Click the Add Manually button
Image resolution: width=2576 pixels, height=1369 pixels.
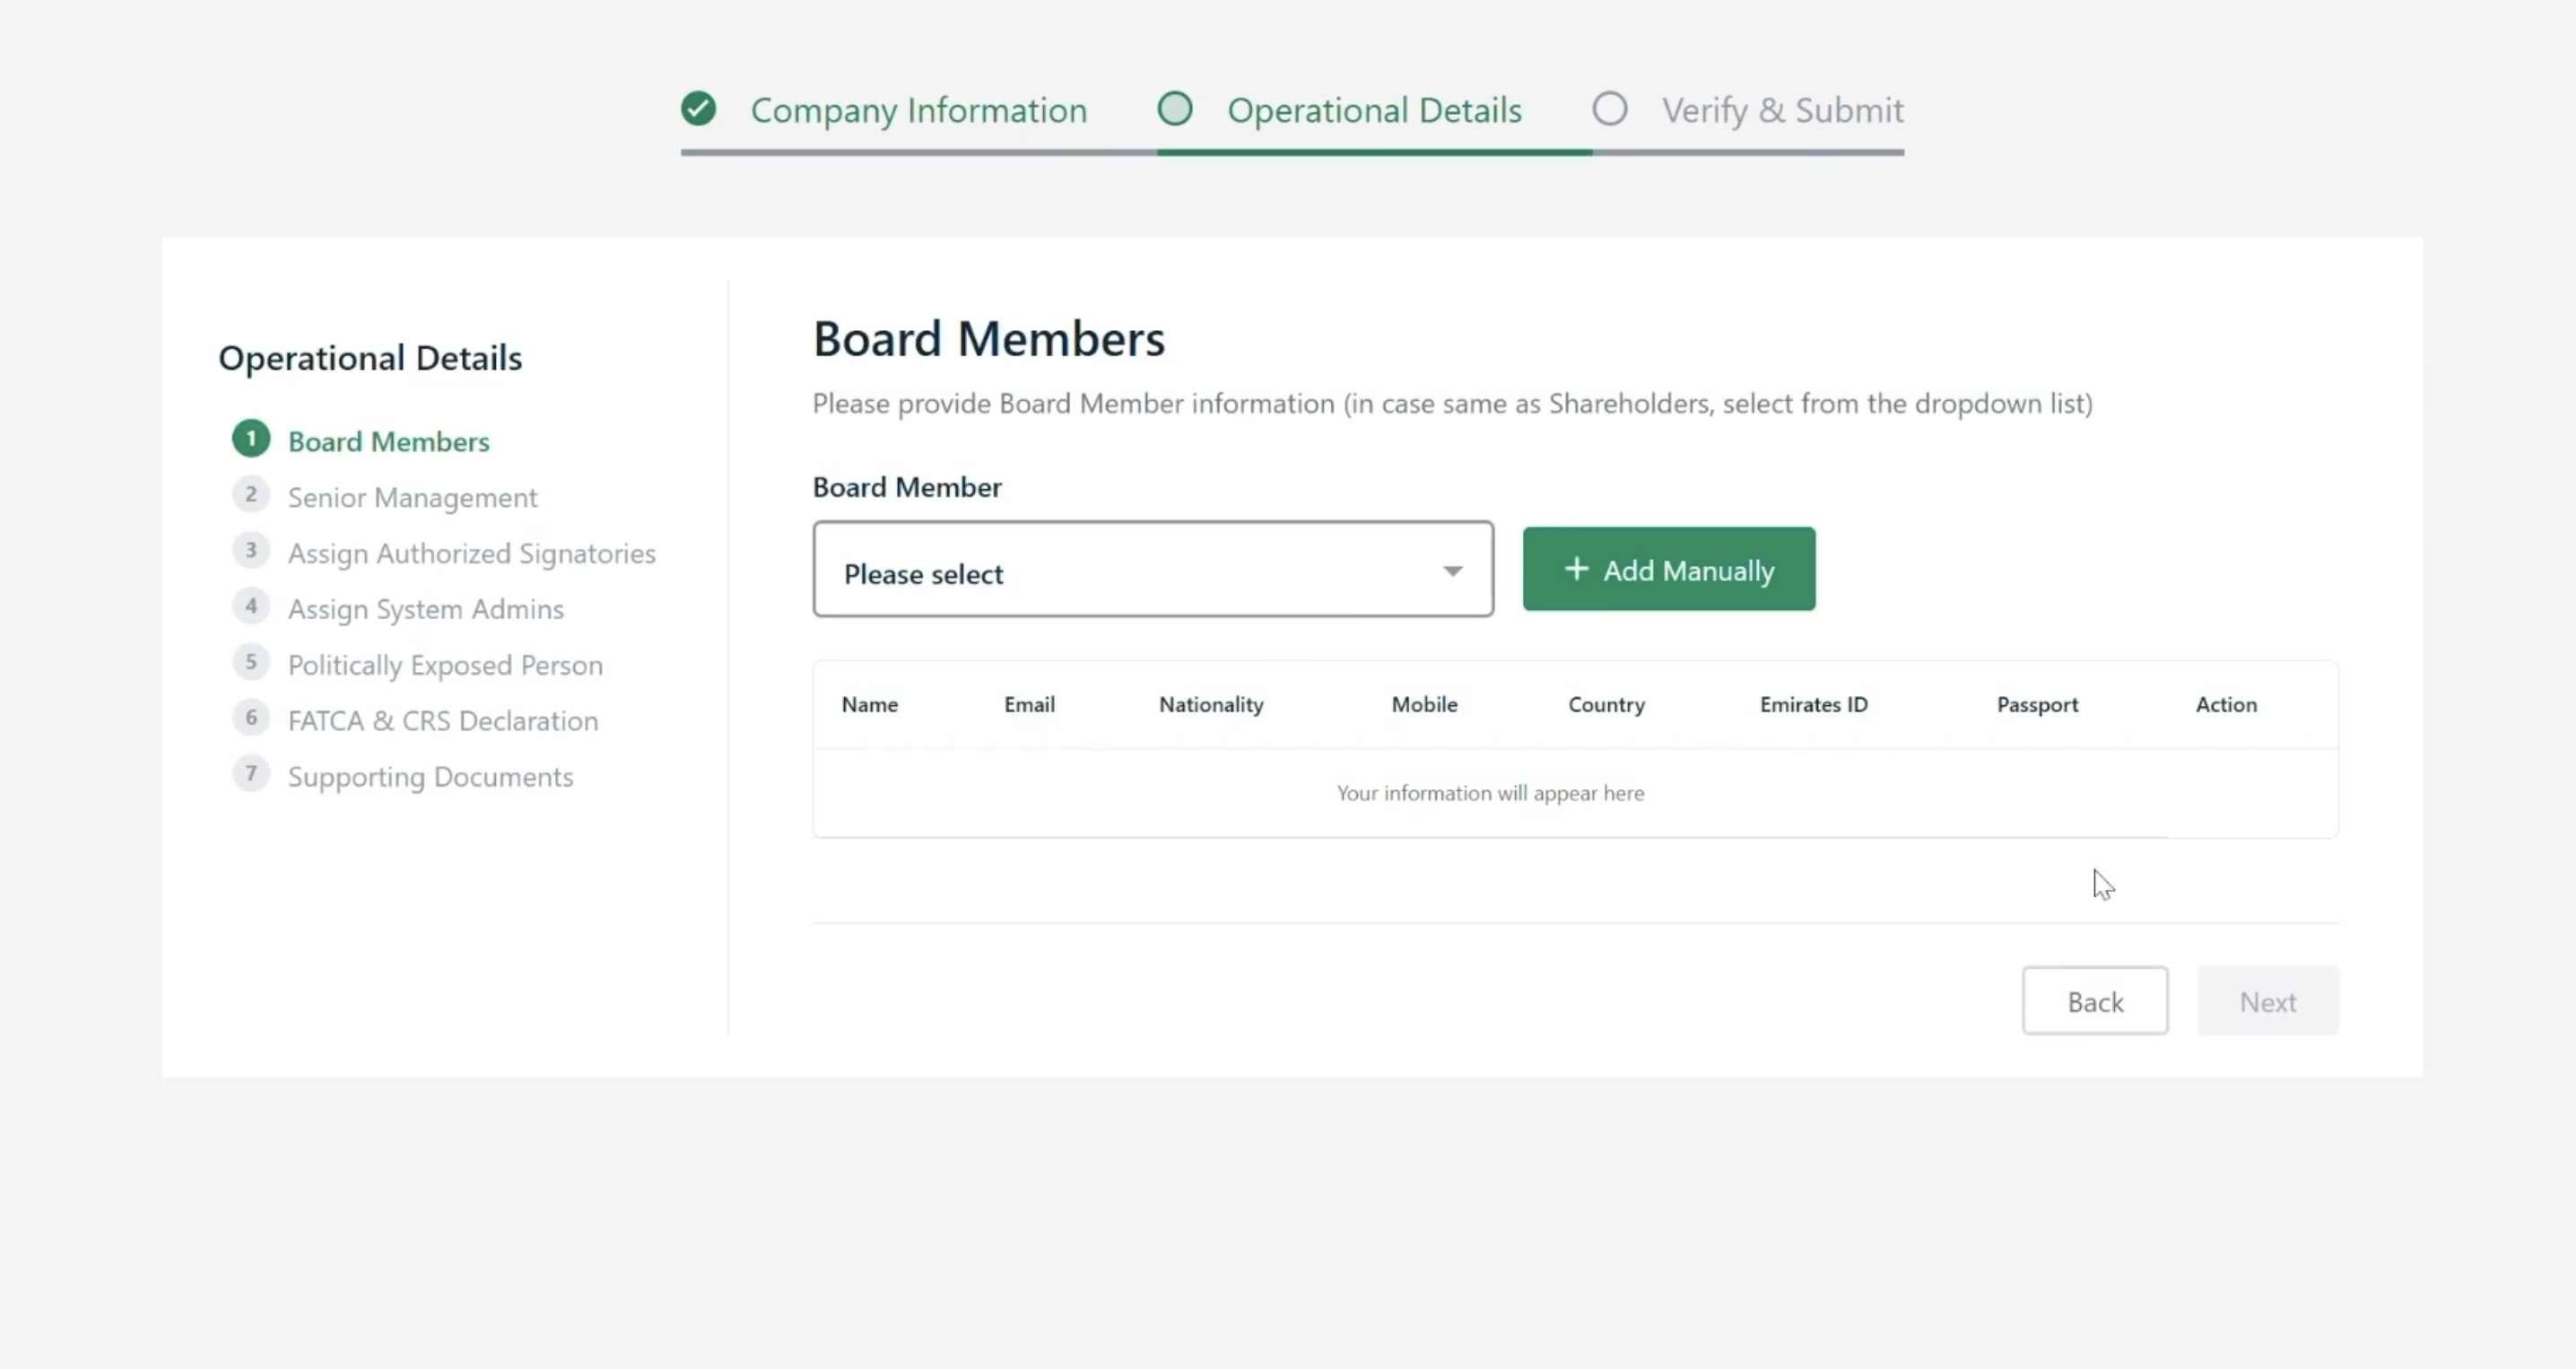[x=1668, y=568]
